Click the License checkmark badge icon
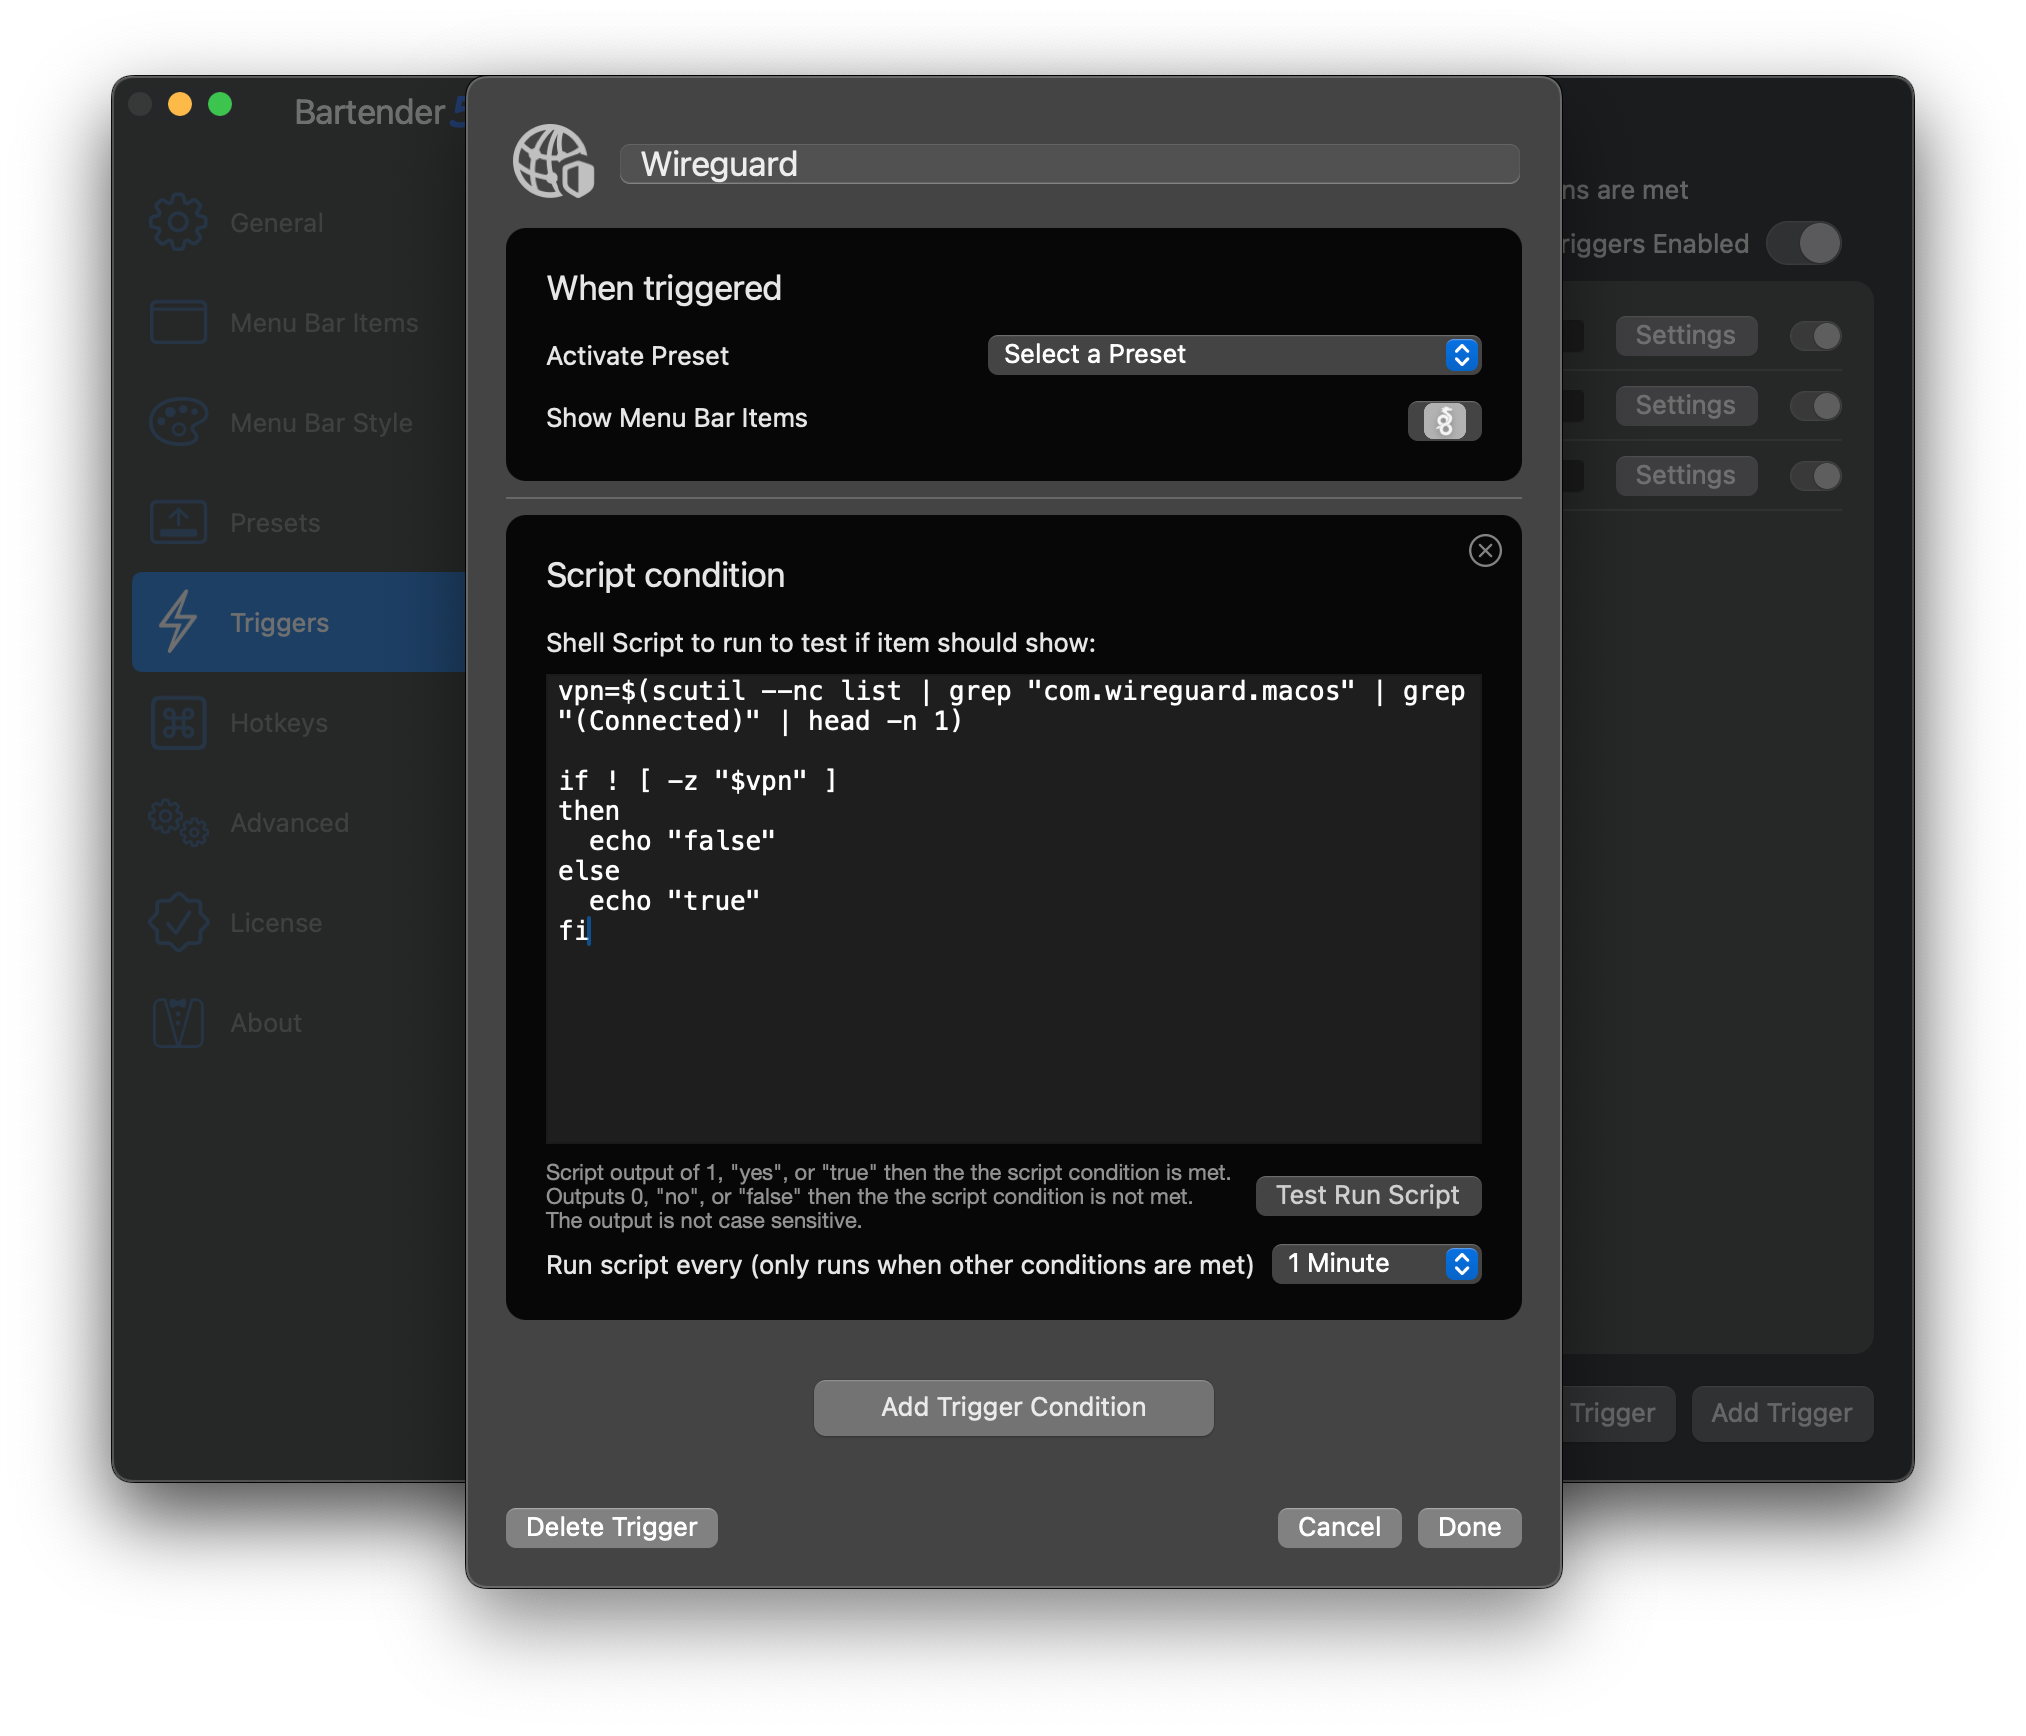 [178, 922]
